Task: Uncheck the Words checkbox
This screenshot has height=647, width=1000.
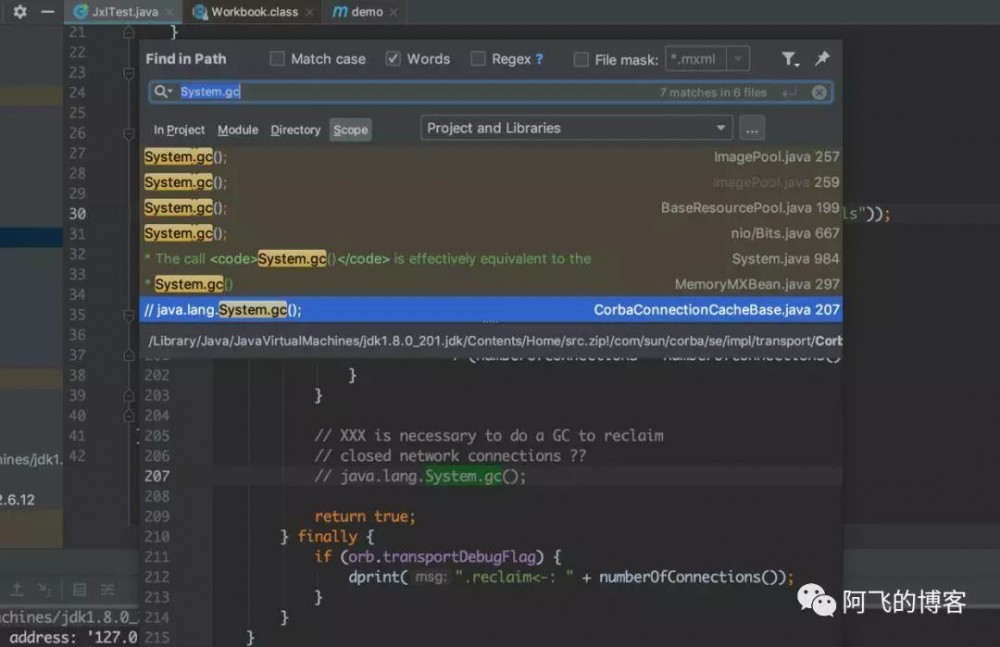Action: pyautogui.click(x=393, y=59)
